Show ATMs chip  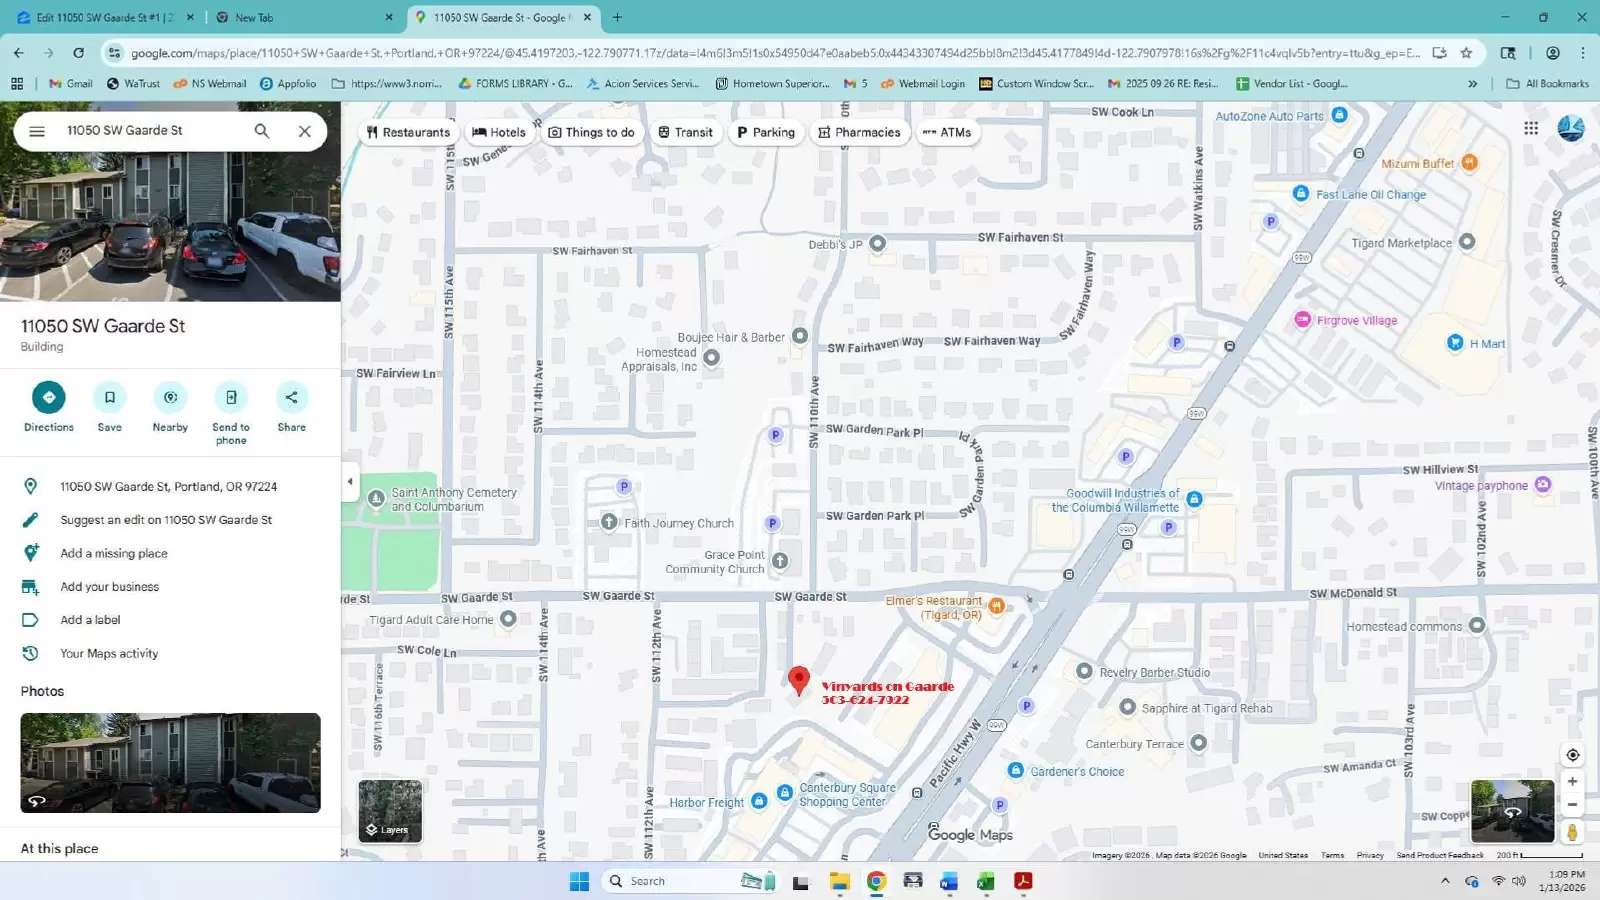(947, 132)
